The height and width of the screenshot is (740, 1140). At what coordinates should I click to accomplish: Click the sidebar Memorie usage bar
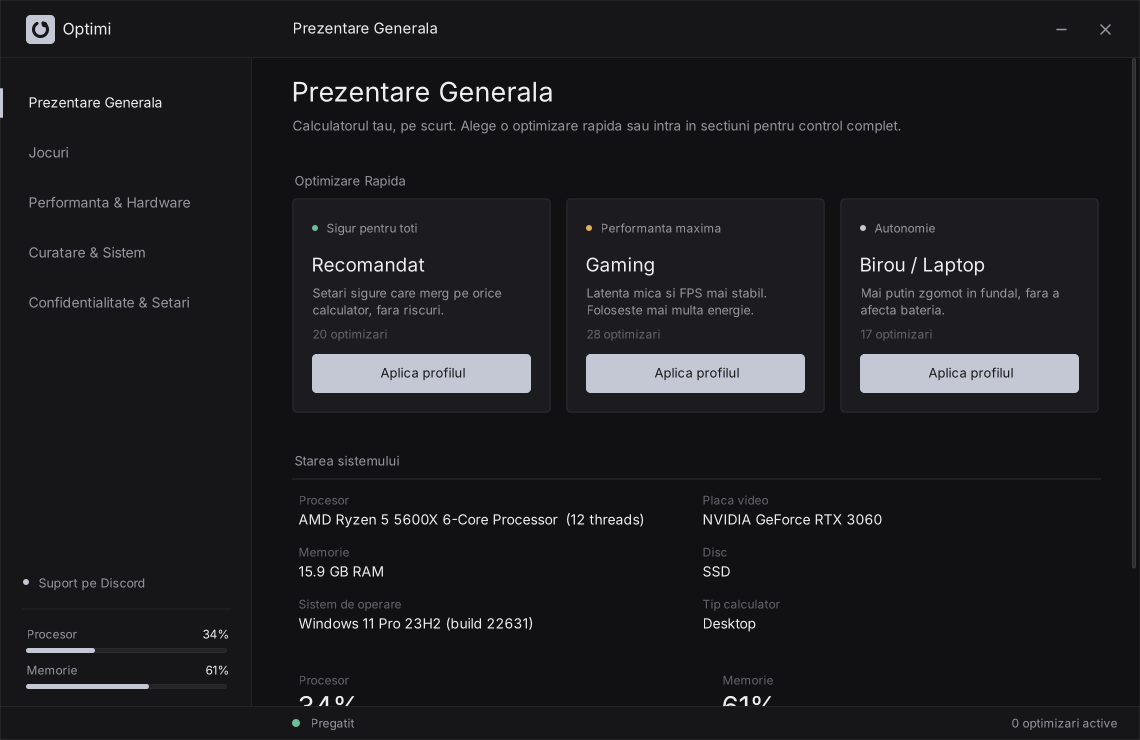[127, 686]
